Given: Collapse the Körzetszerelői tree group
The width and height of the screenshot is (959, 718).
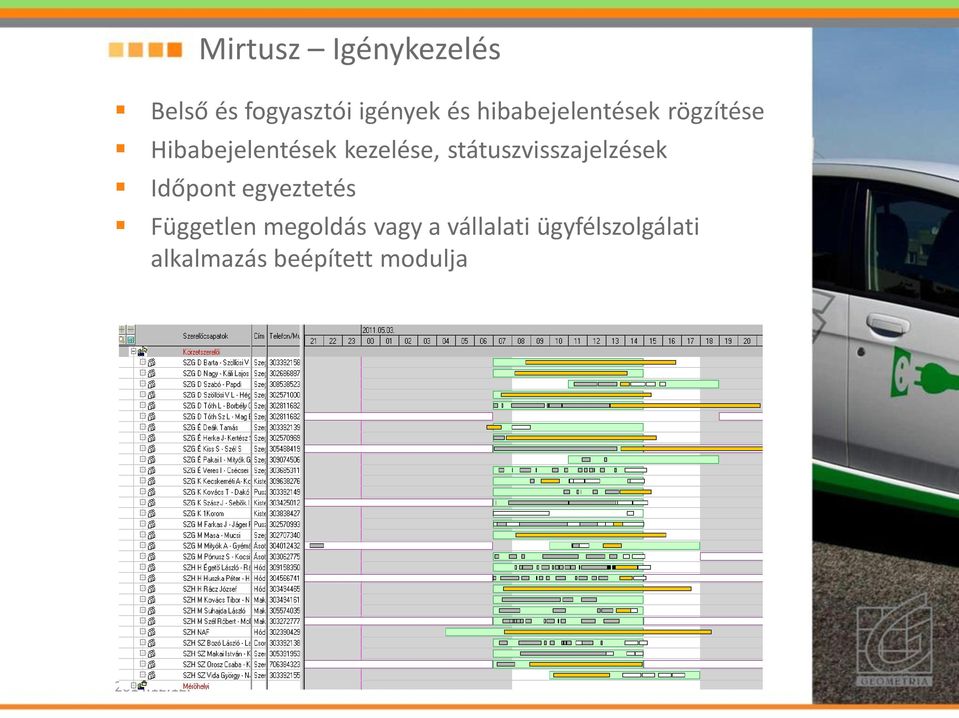Looking at the screenshot, I should point(133,352).
